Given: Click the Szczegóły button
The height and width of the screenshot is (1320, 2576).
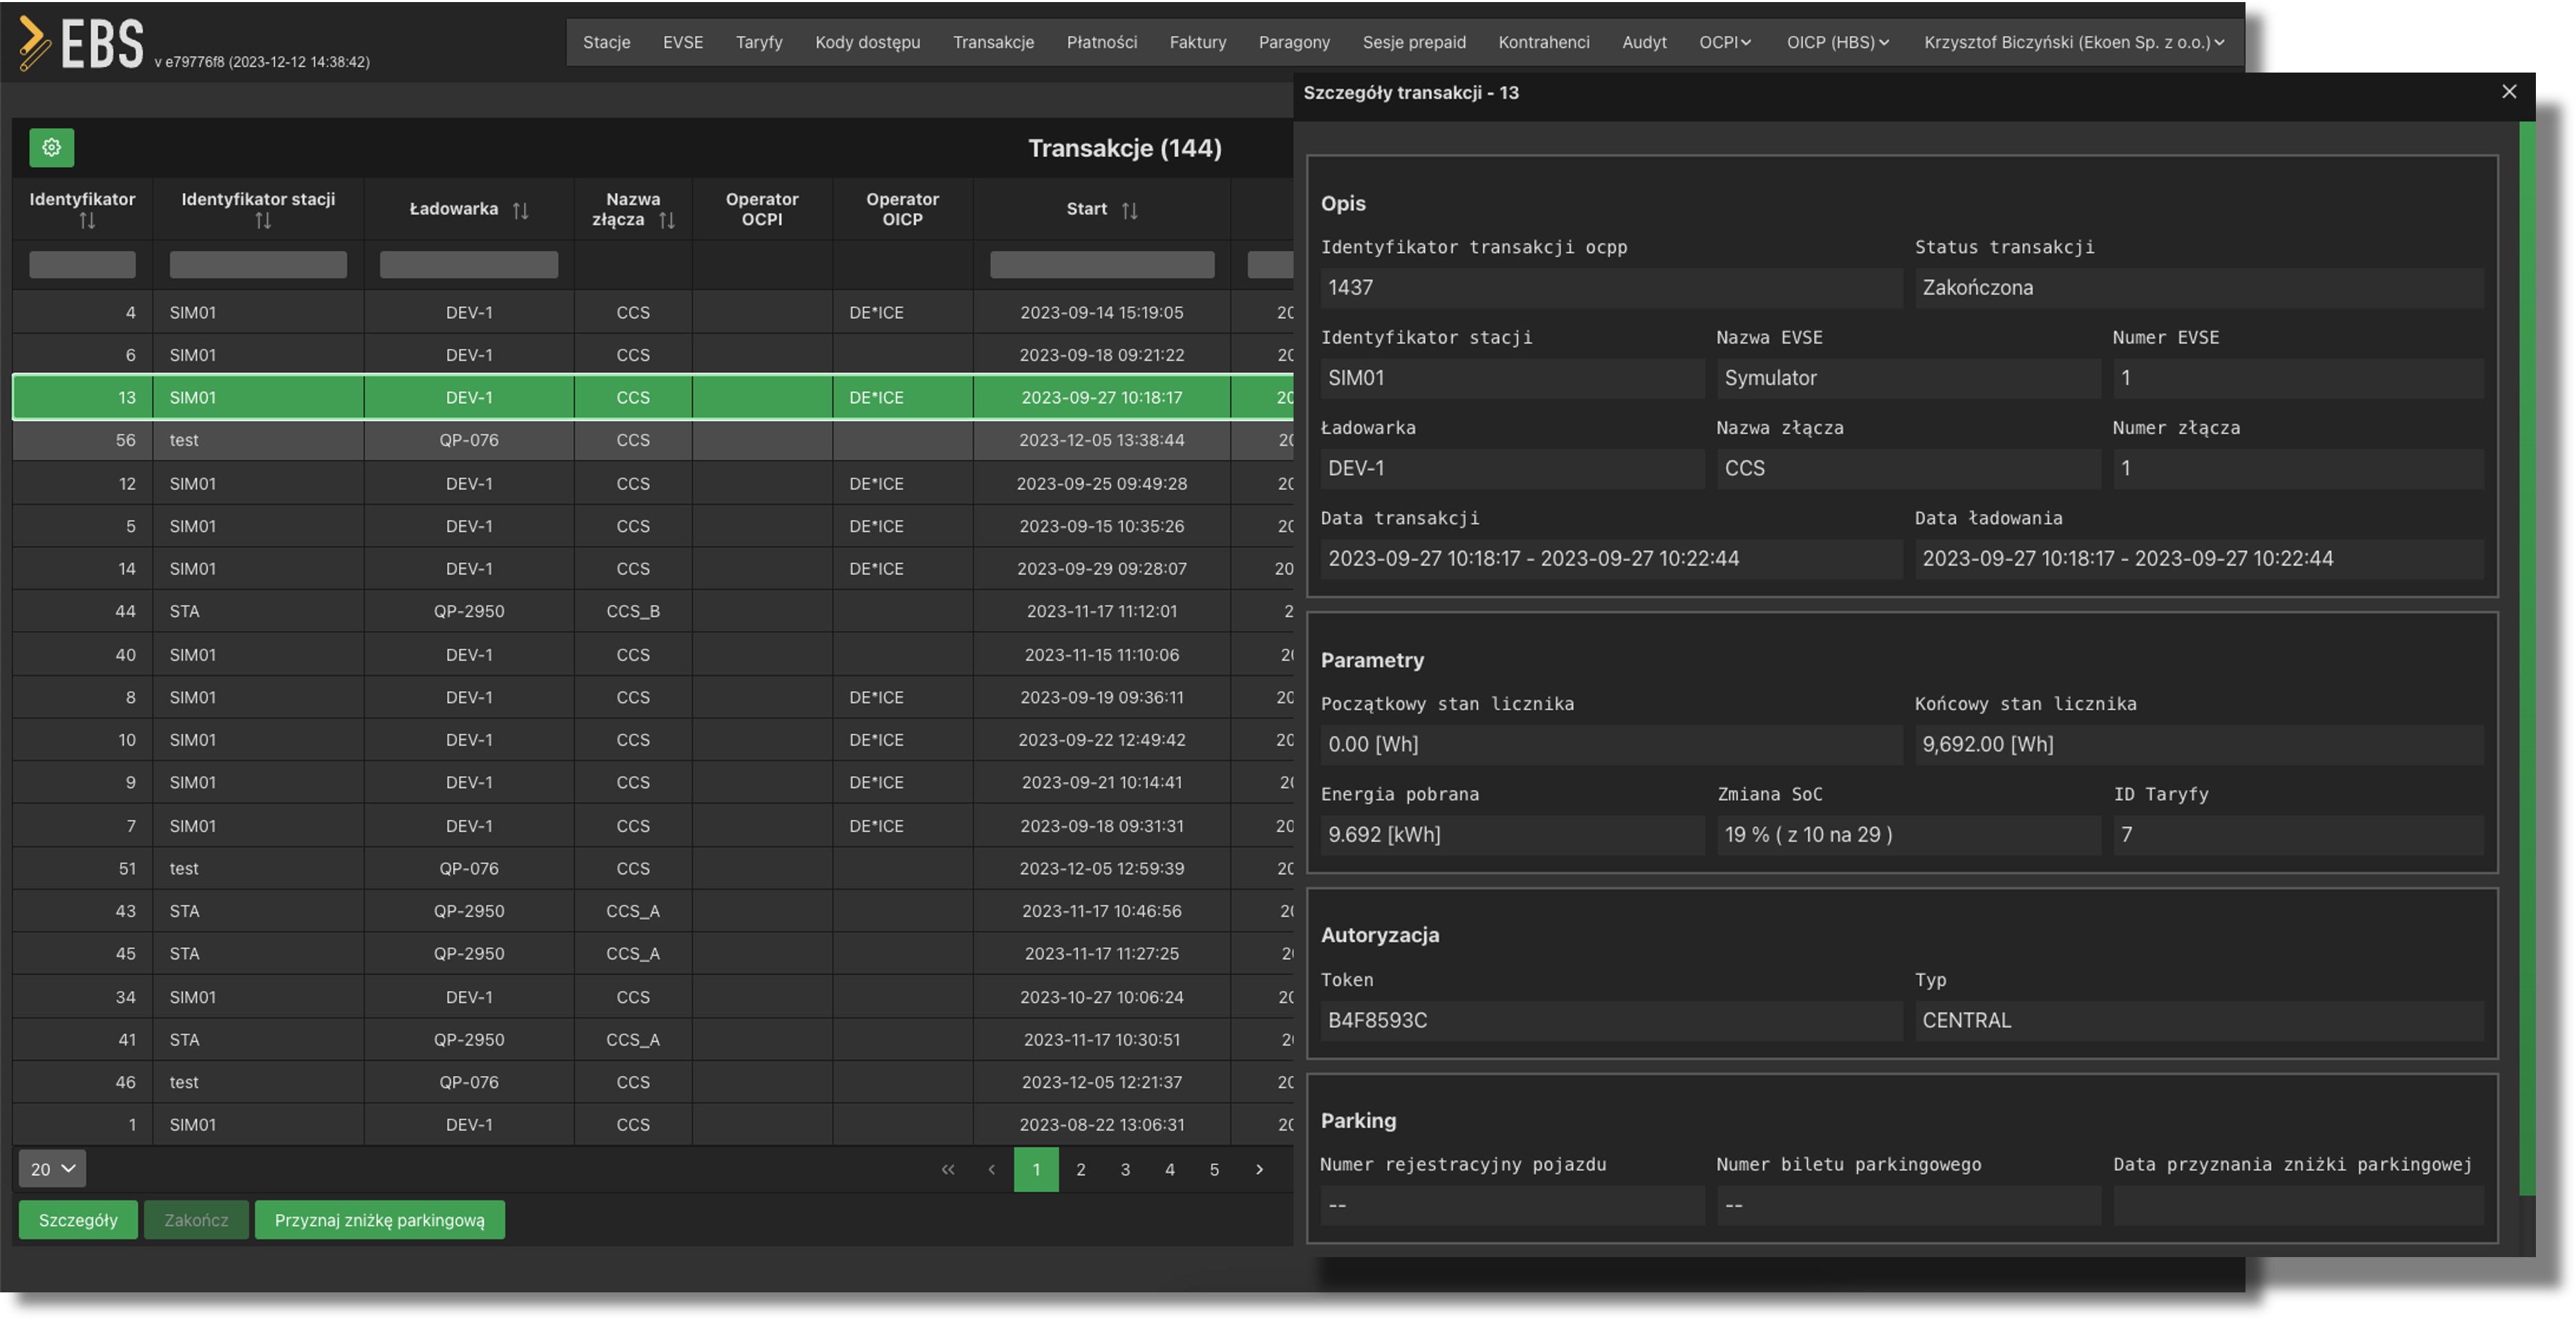Looking at the screenshot, I should tap(78, 1220).
